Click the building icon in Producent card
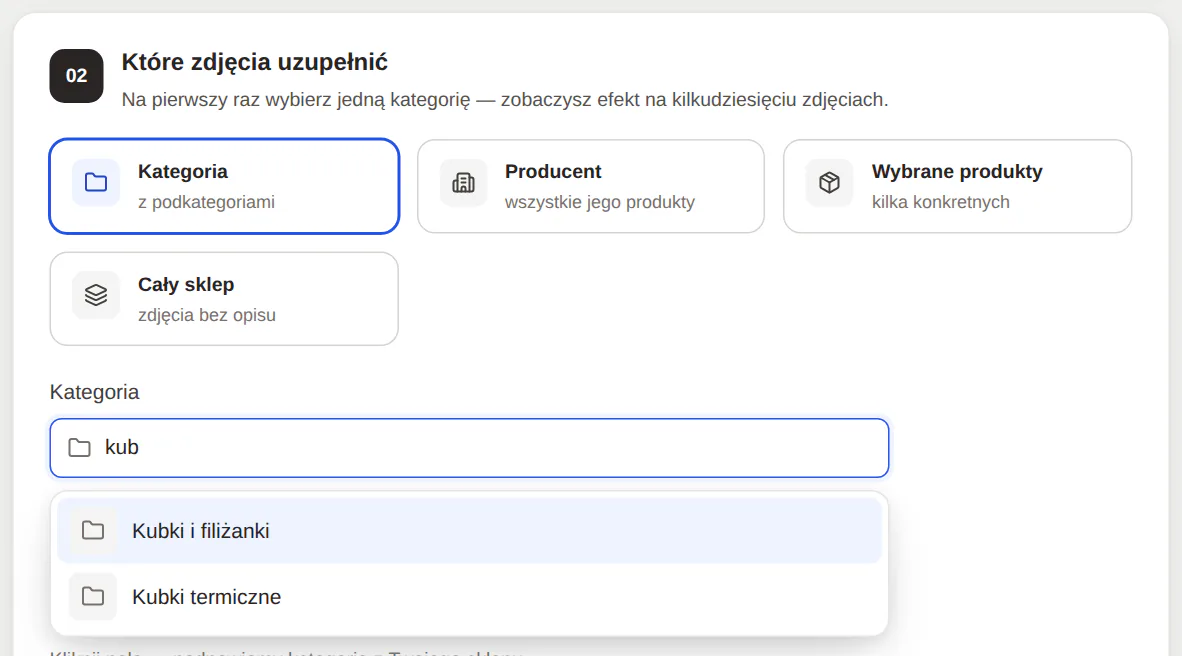This screenshot has height=656, width=1182. pos(463,182)
